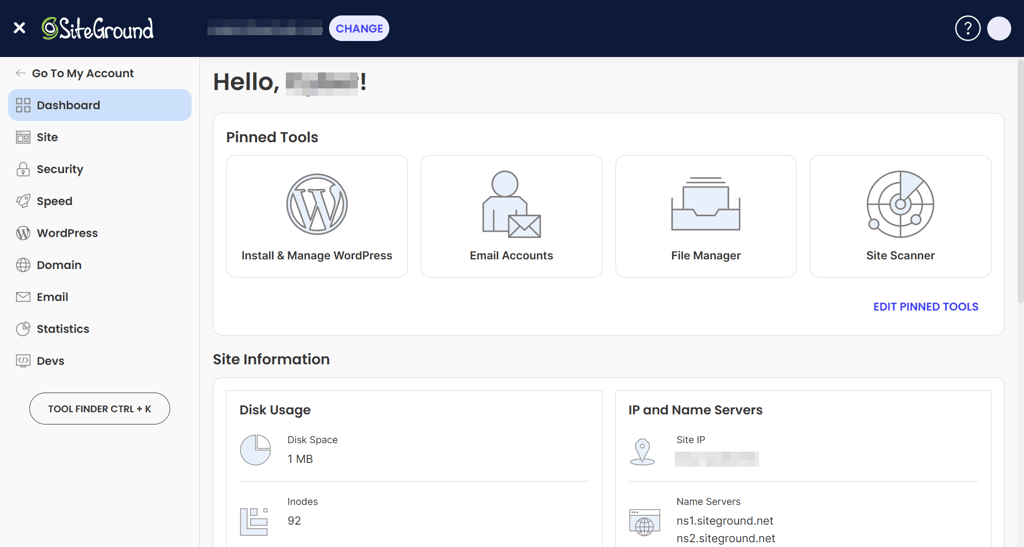Viewport: 1024px width, 547px height.
Task: Click the TOOL FINDER CTRL + K button
Action: click(99, 409)
